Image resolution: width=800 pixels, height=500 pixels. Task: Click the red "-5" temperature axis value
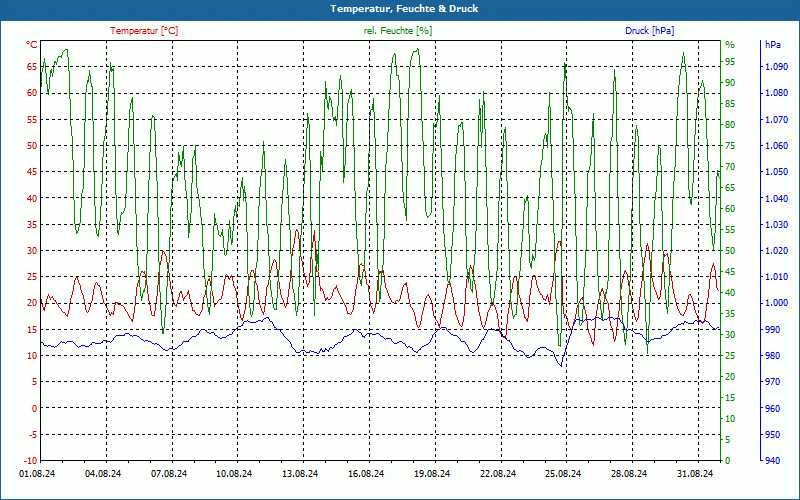pos(32,435)
